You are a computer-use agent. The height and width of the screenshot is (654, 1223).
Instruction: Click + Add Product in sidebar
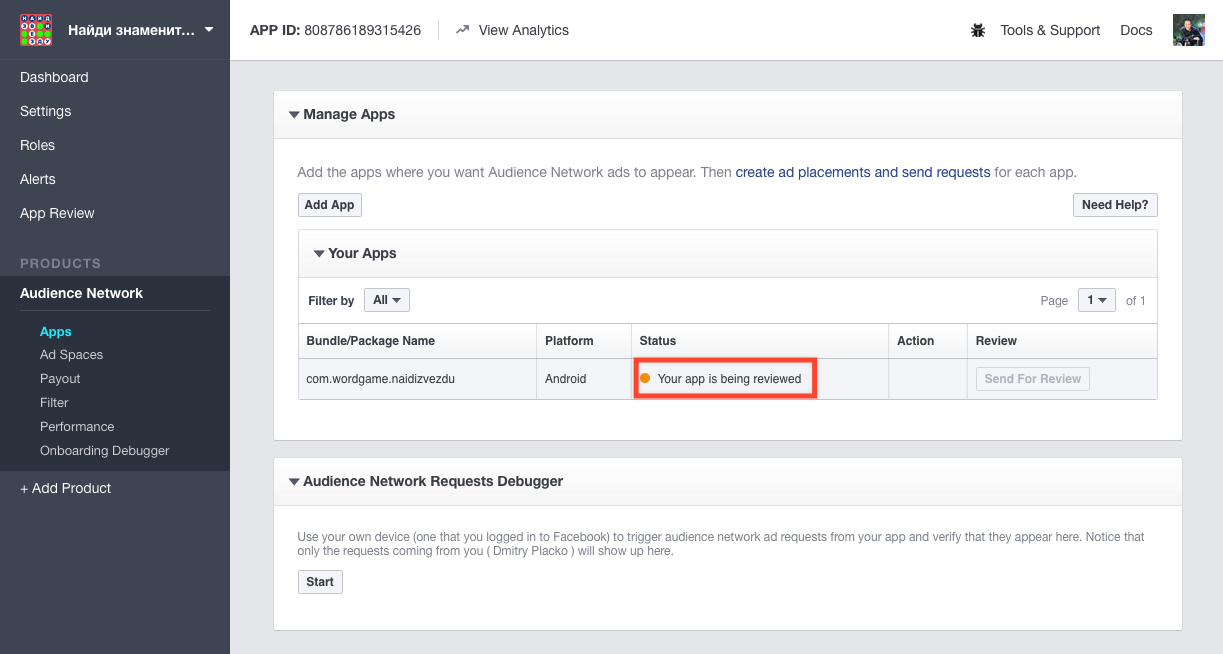65,488
